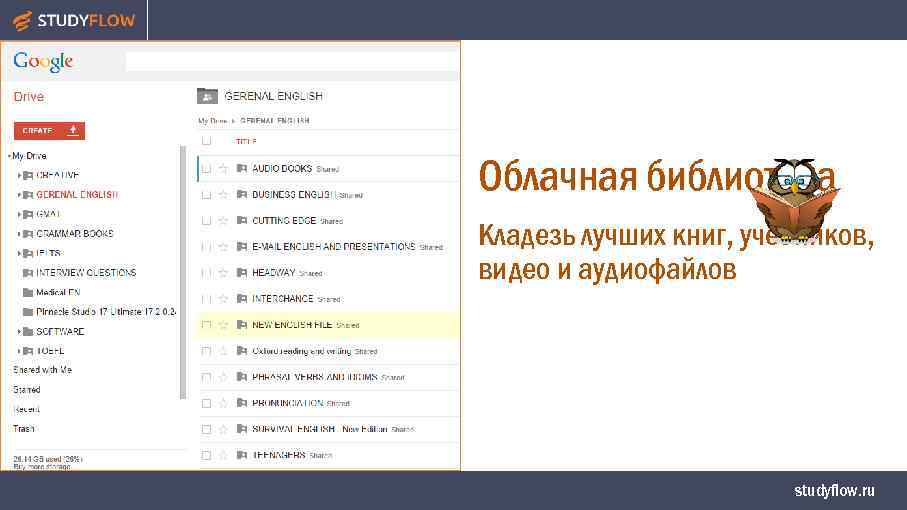This screenshot has height=510, width=907.
Task: Check the TEENAGERS row checkbox
Action: (x=207, y=455)
